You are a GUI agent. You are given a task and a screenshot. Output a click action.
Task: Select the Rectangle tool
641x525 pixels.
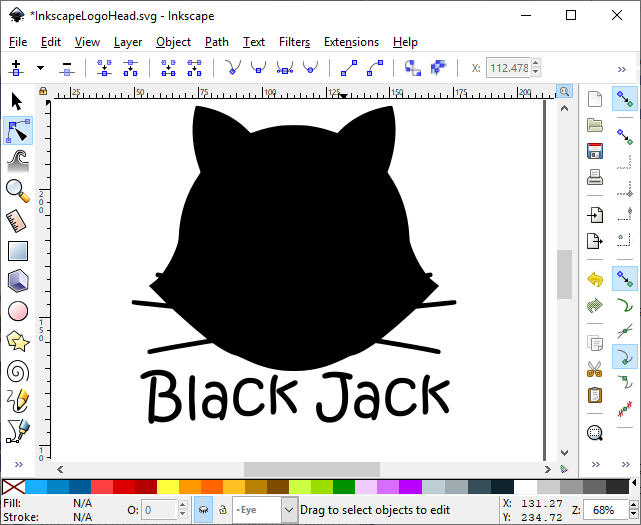(x=18, y=251)
